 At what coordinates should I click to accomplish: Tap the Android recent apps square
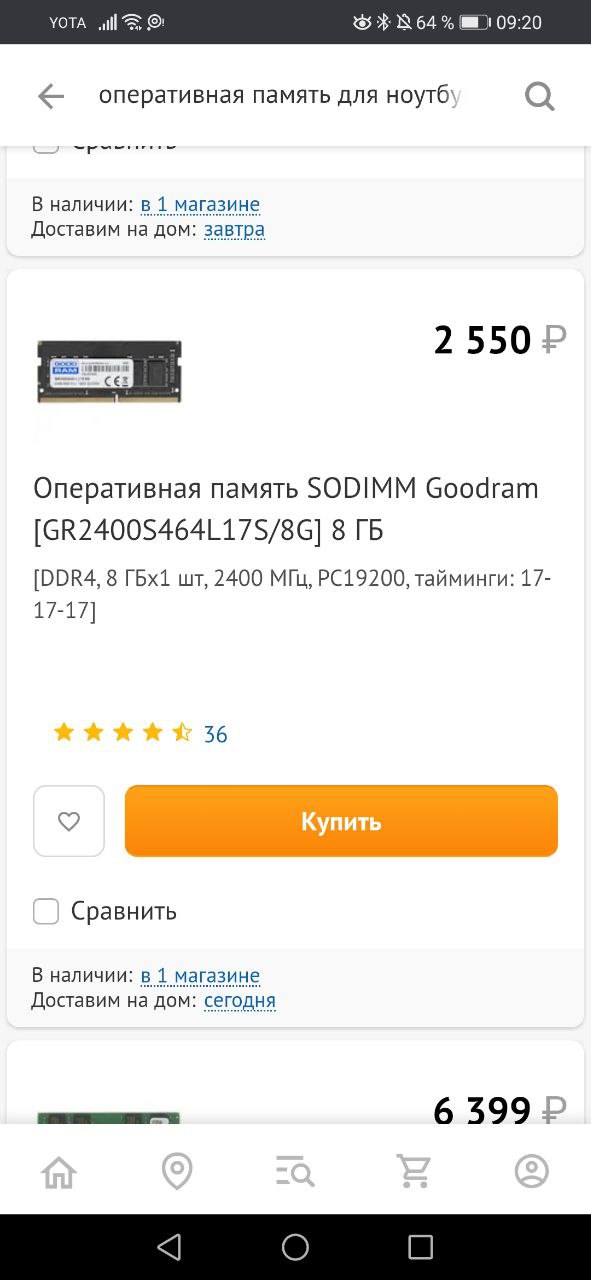pyautogui.click(x=421, y=1246)
